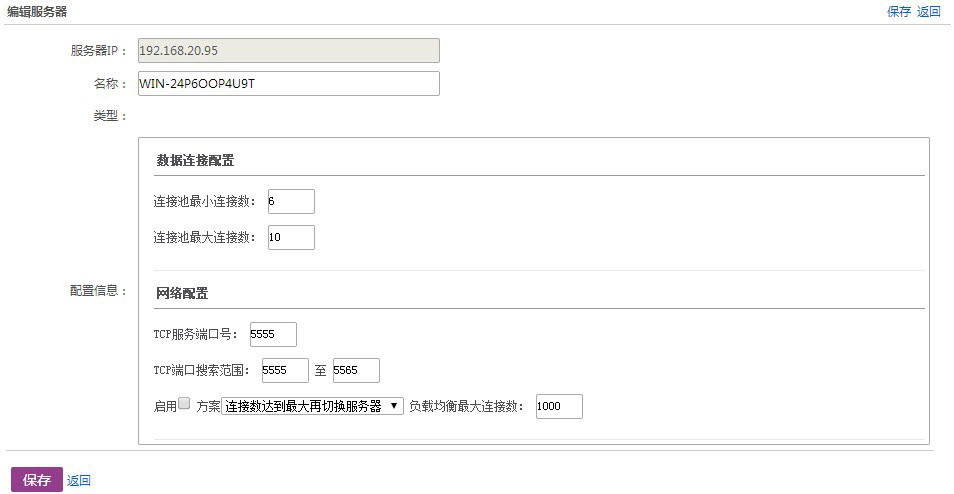Screen dimensions: 954x494
Task: Click the TCP服务端口号 input field
Action: [x=273, y=335]
